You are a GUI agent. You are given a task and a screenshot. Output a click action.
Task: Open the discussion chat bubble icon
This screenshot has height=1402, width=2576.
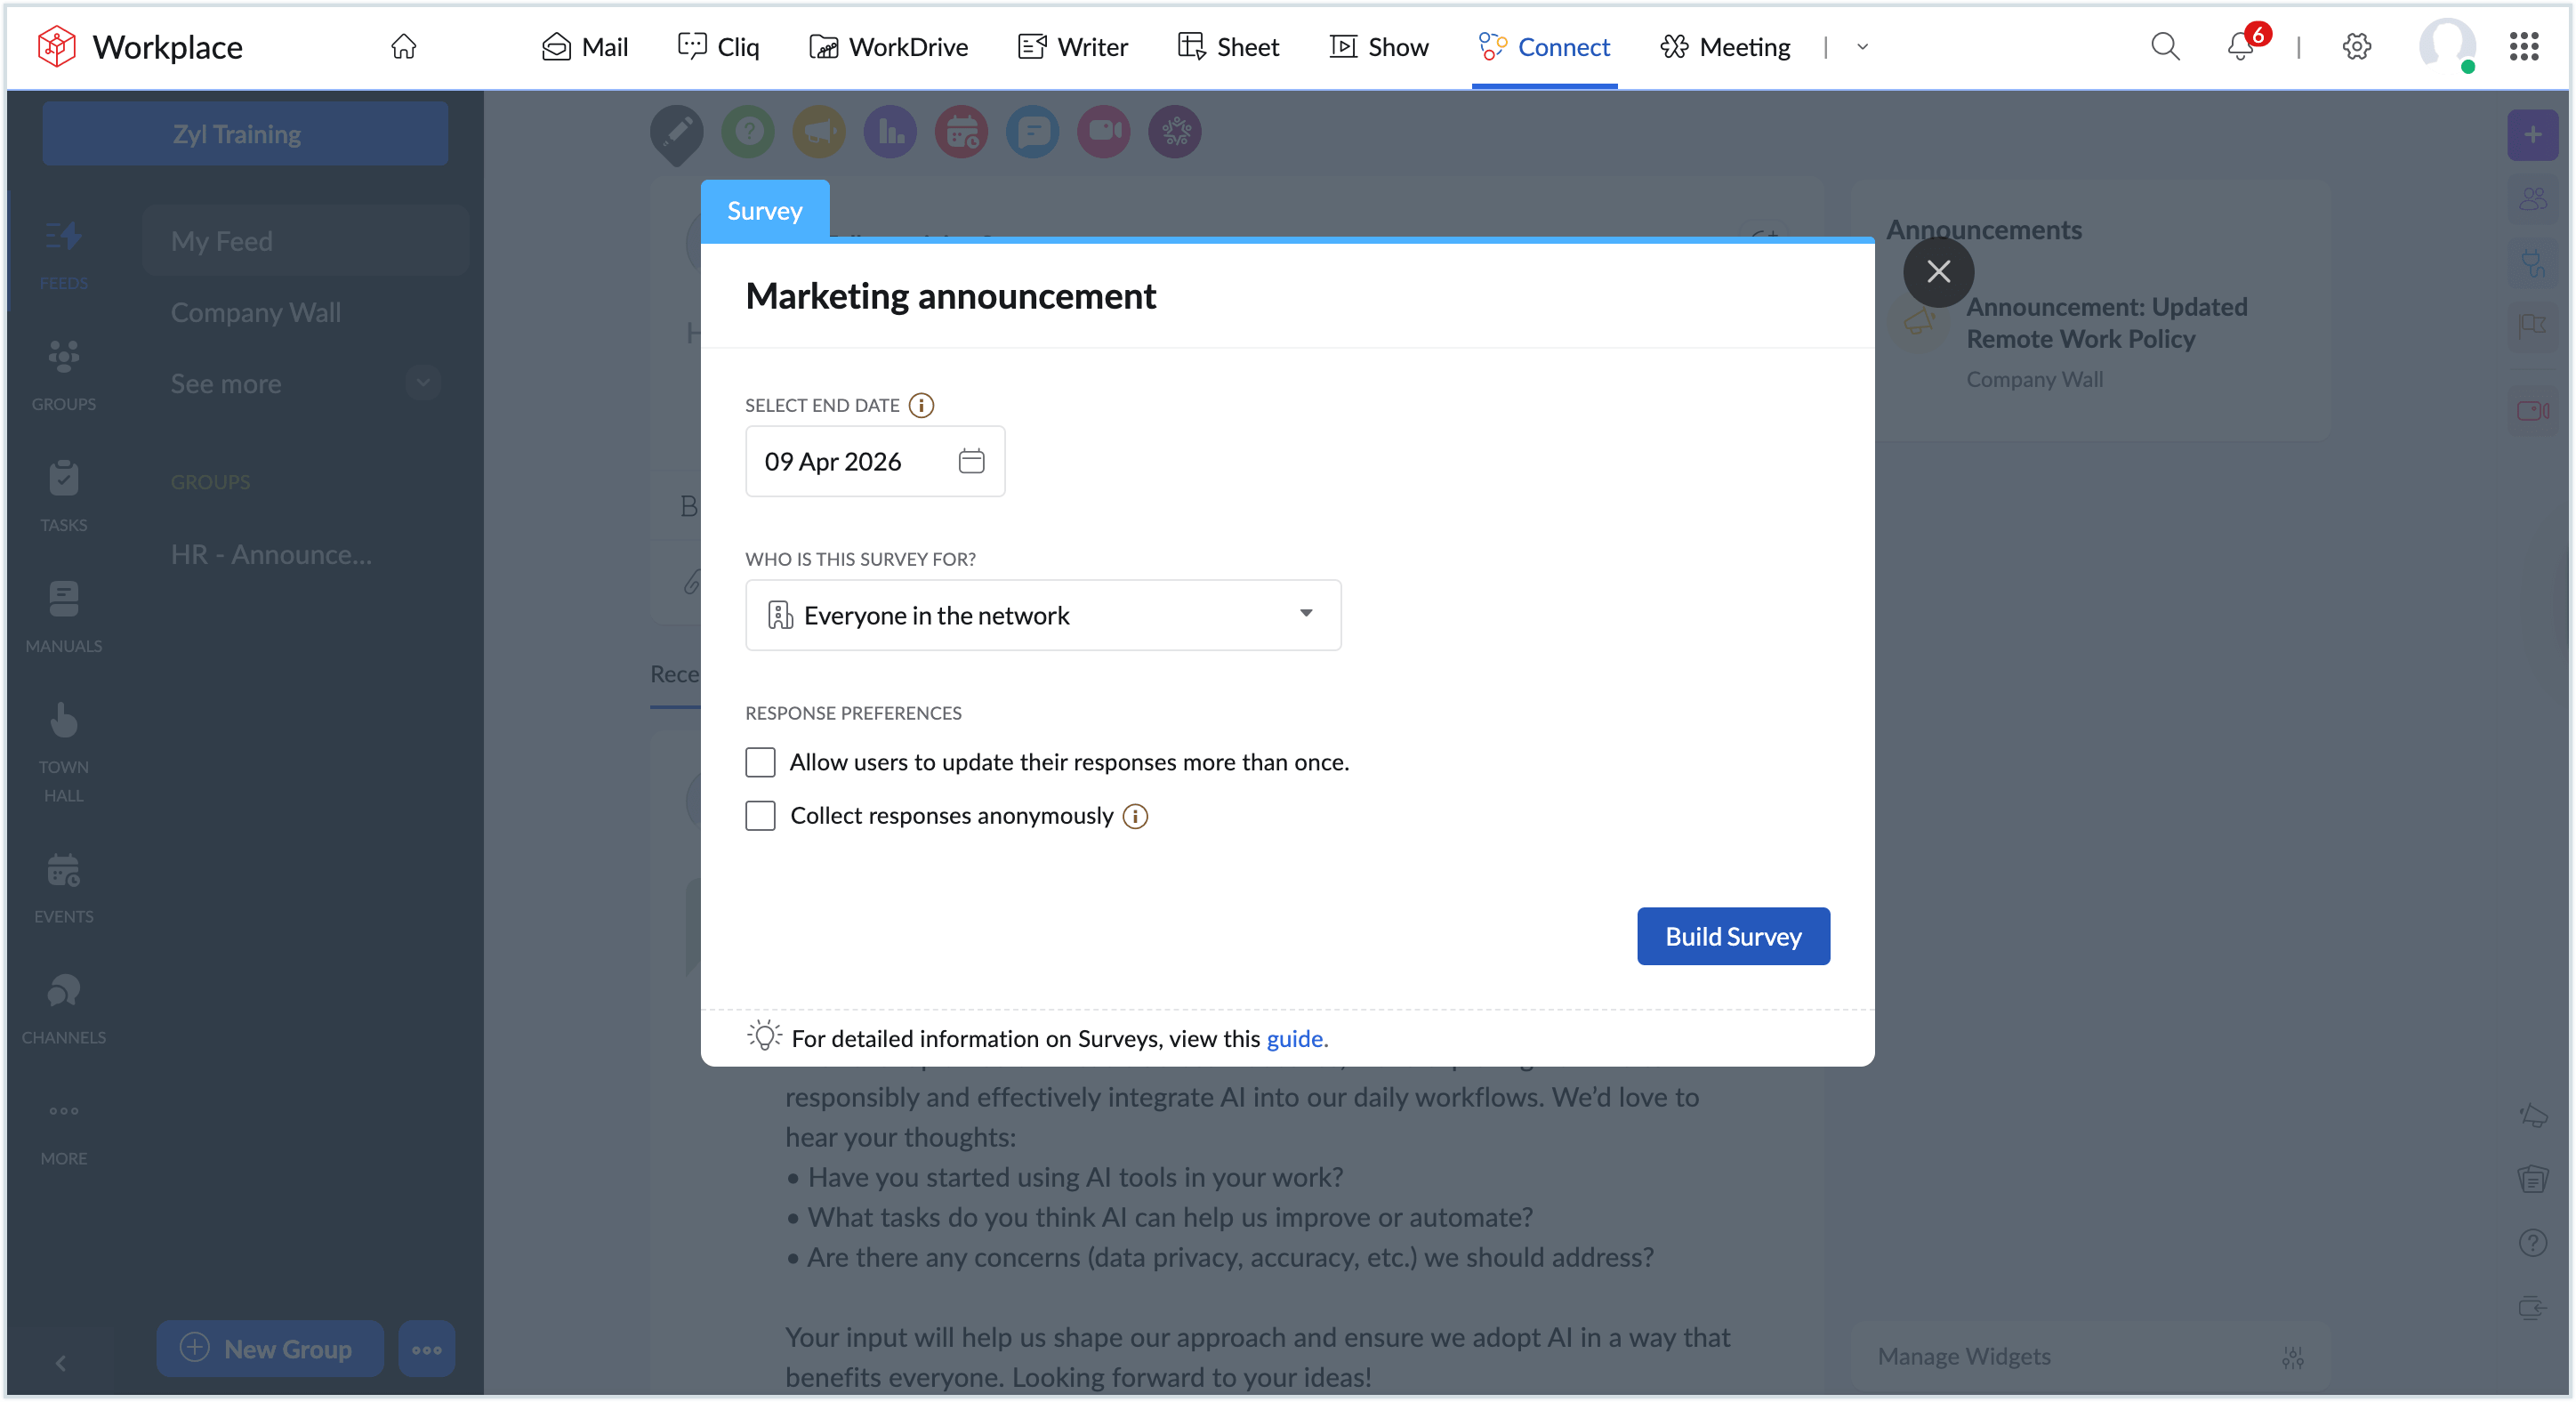click(1032, 131)
